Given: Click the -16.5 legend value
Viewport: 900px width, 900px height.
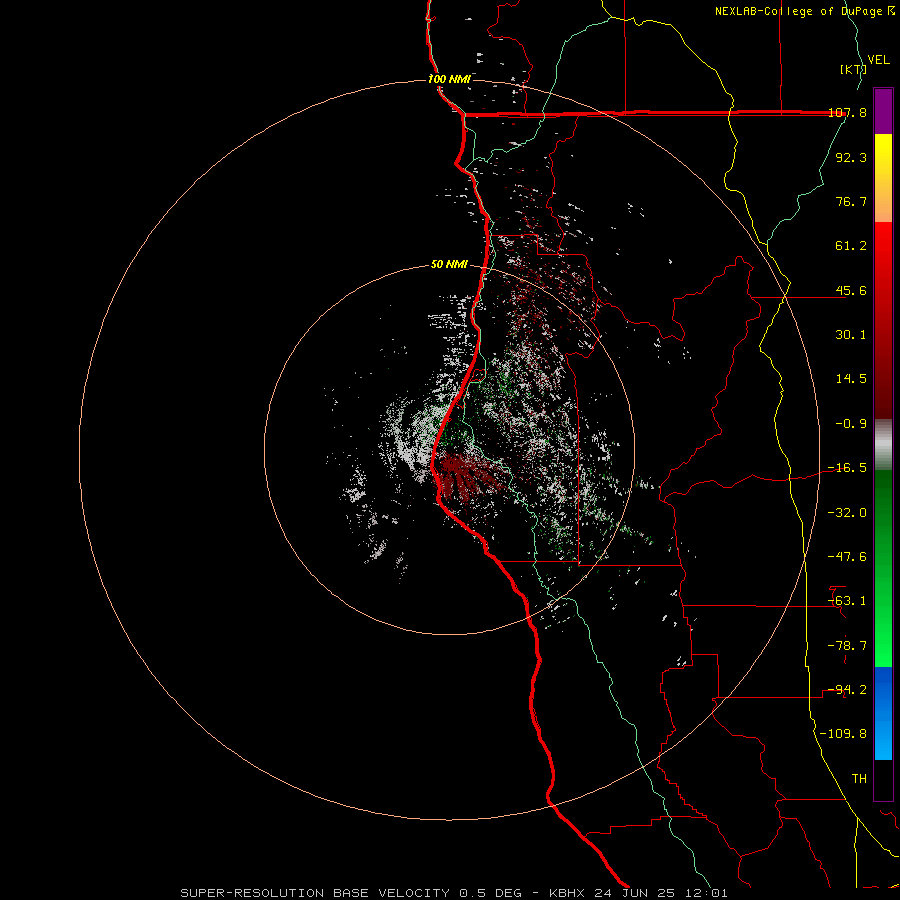Looking at the screenshot, I should click(x=847, y=468).
